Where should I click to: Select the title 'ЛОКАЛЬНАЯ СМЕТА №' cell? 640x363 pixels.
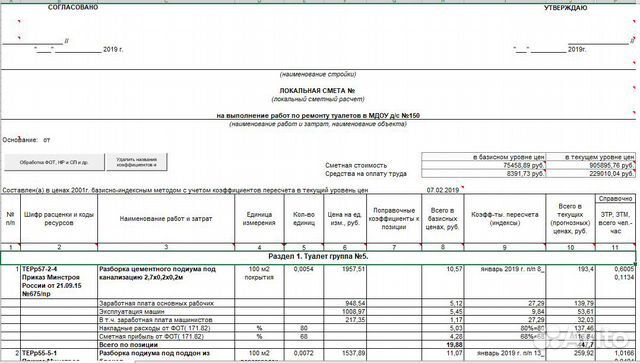point(317,91)
